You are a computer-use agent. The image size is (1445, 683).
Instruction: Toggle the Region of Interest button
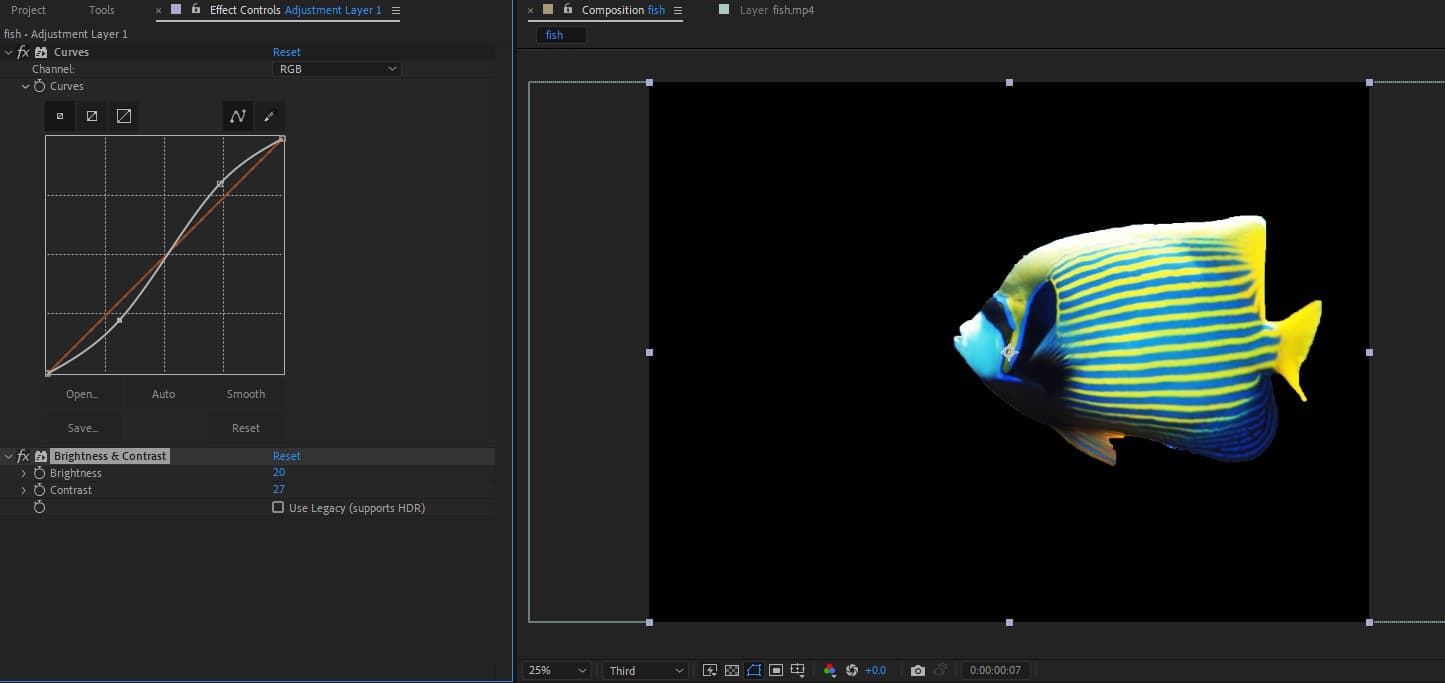[x=776, y=670]
